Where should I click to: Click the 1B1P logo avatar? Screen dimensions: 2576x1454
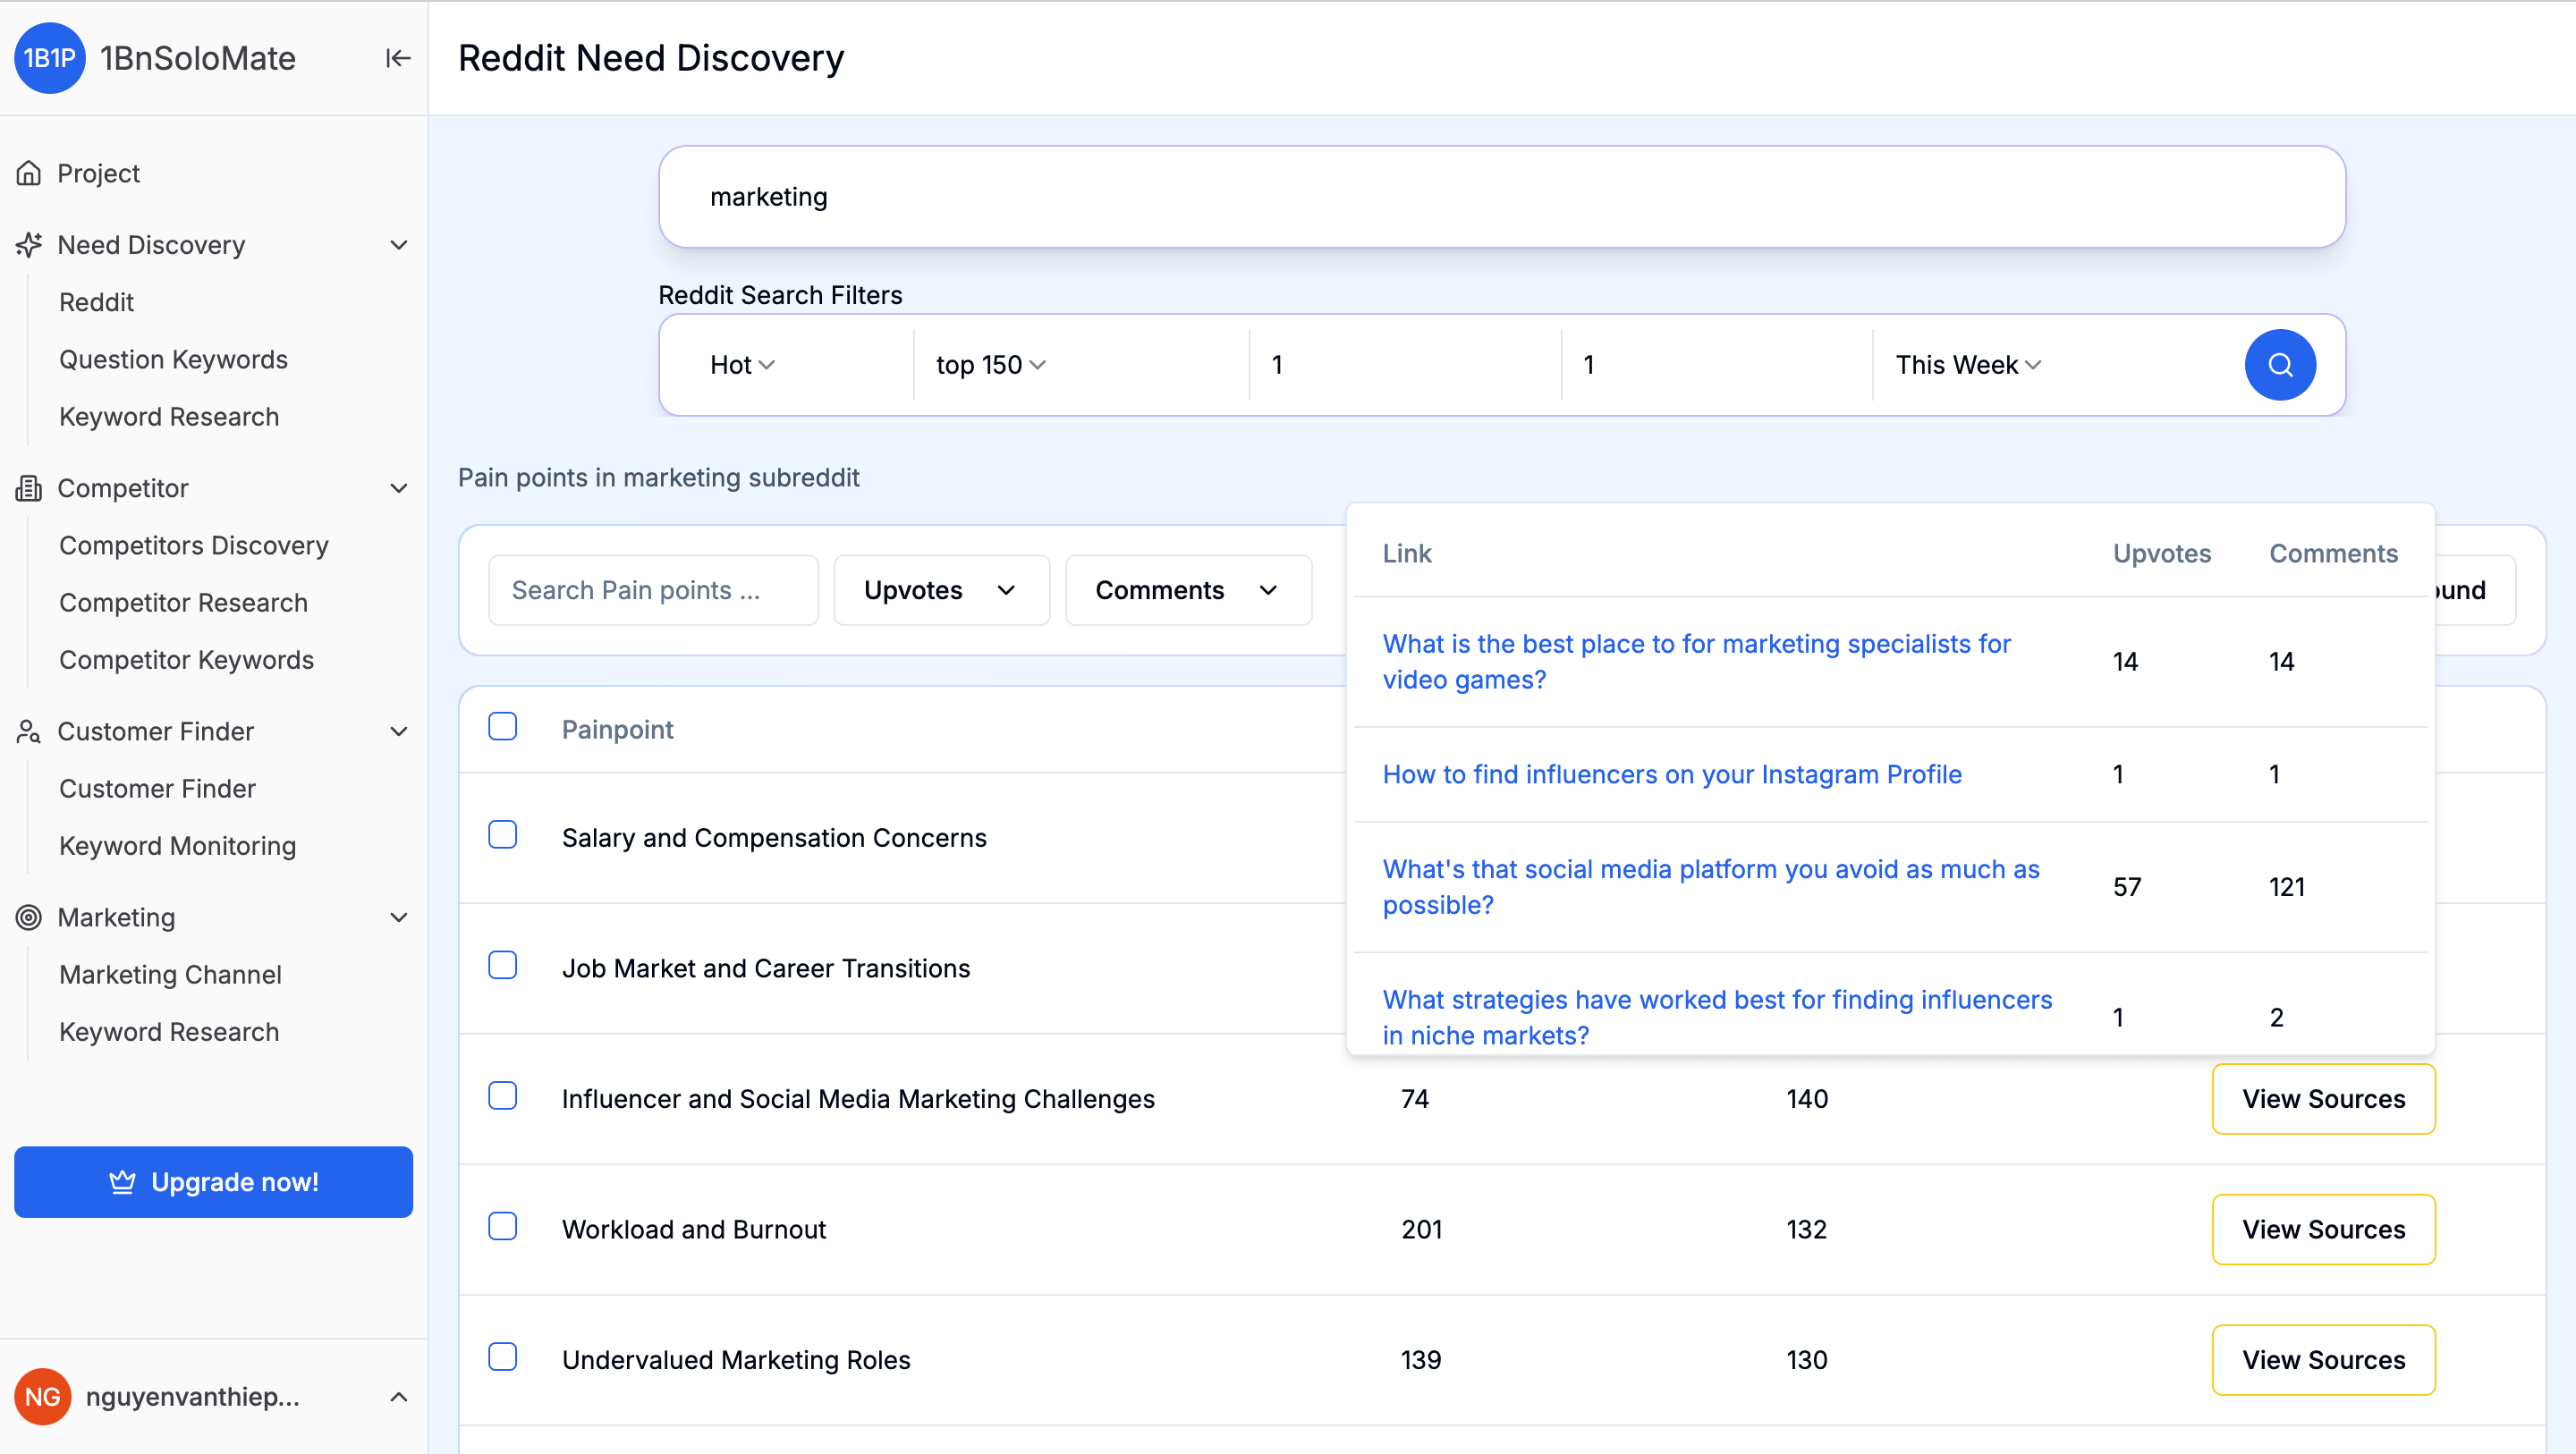point(49,58)
